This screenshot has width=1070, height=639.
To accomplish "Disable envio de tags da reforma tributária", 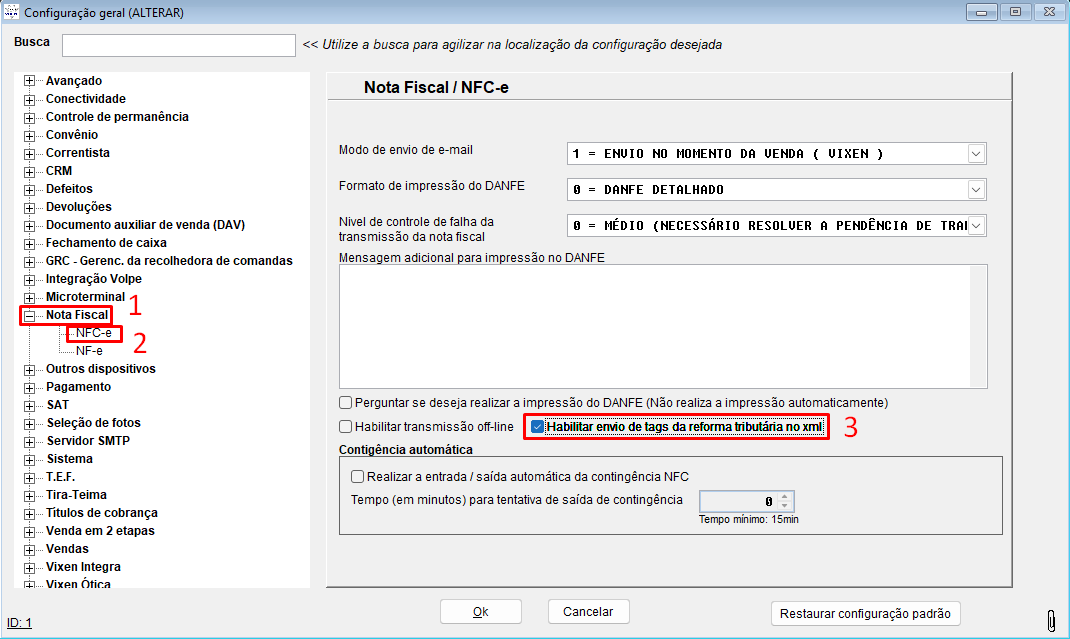I will 537,426.
